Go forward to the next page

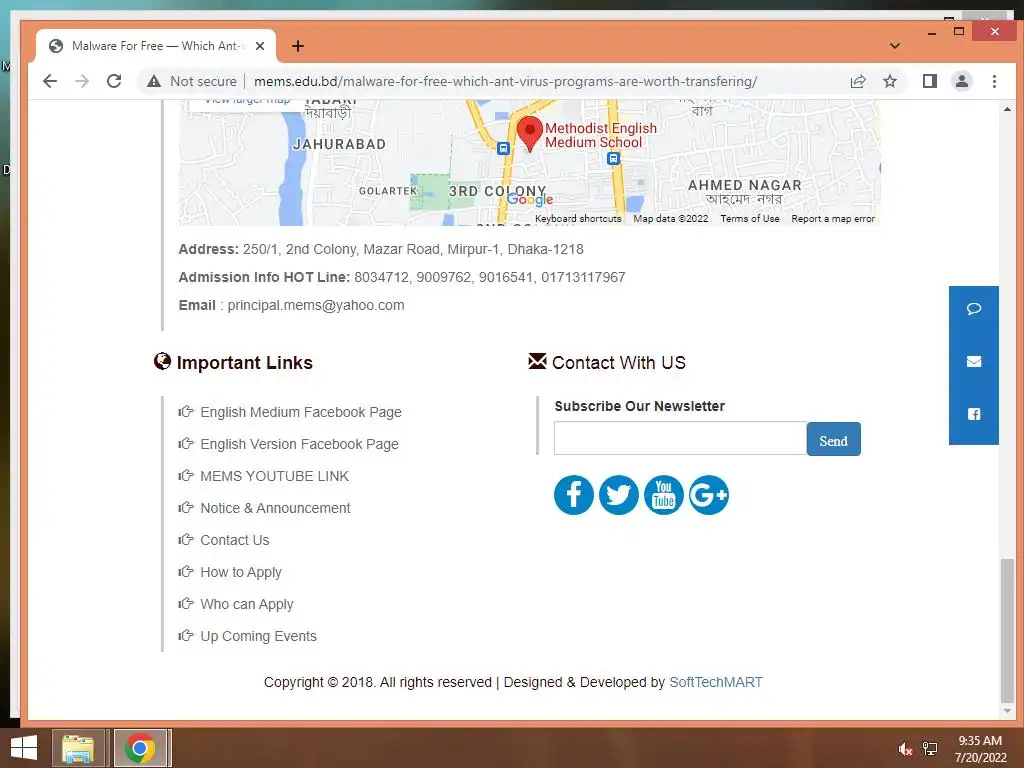[x=82, y=81]
